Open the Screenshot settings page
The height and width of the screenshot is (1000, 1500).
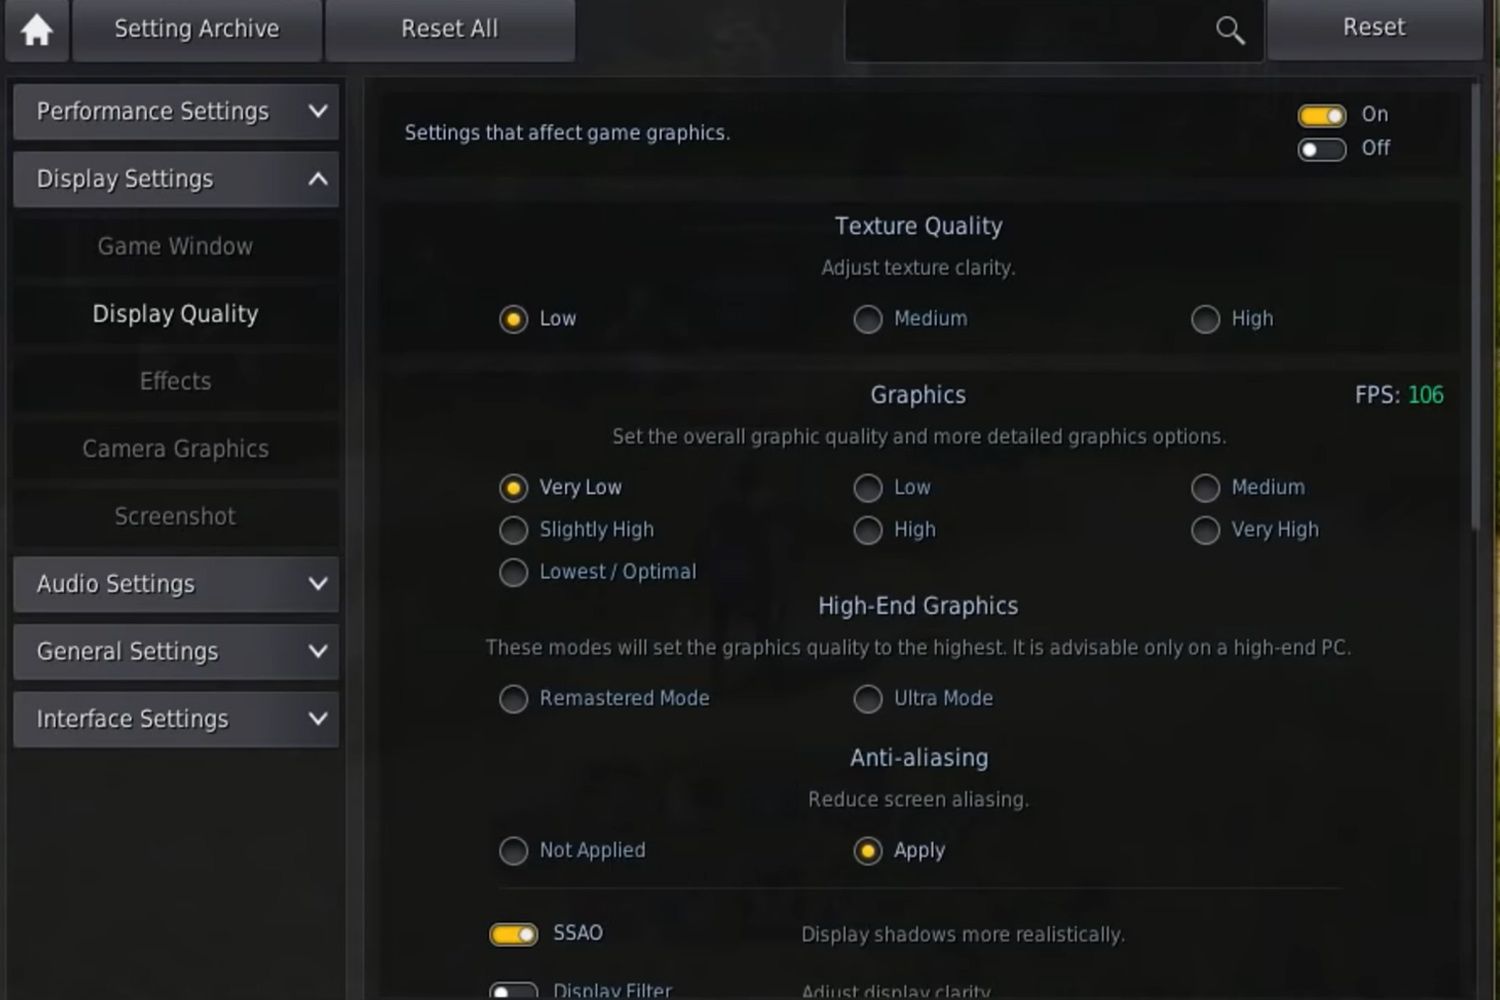click(x=175, y=516)
